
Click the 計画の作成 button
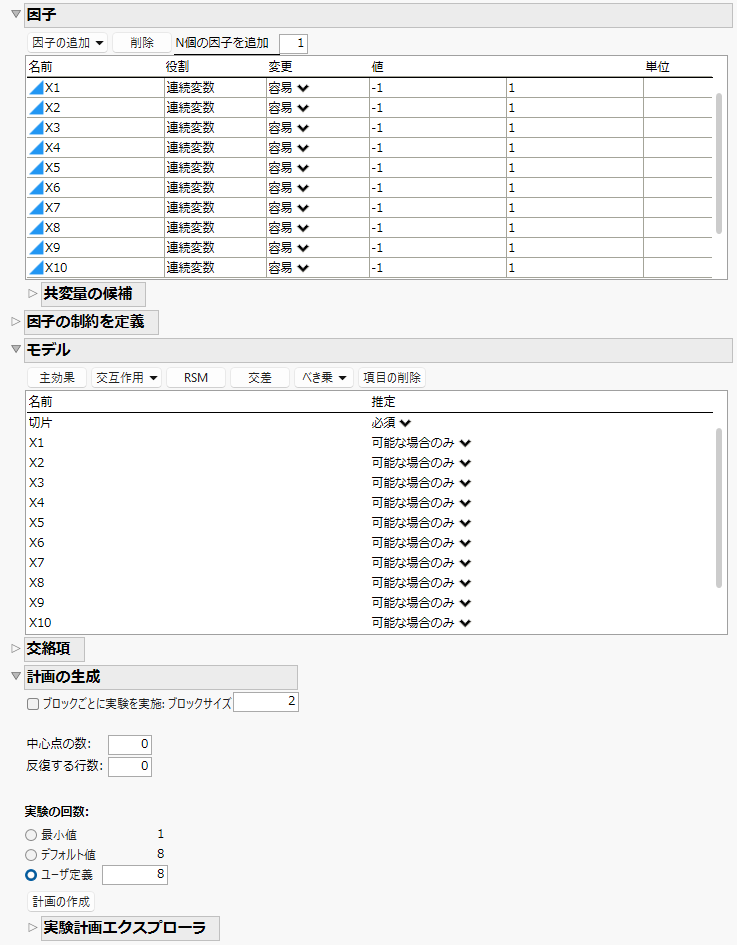point(61,902)
